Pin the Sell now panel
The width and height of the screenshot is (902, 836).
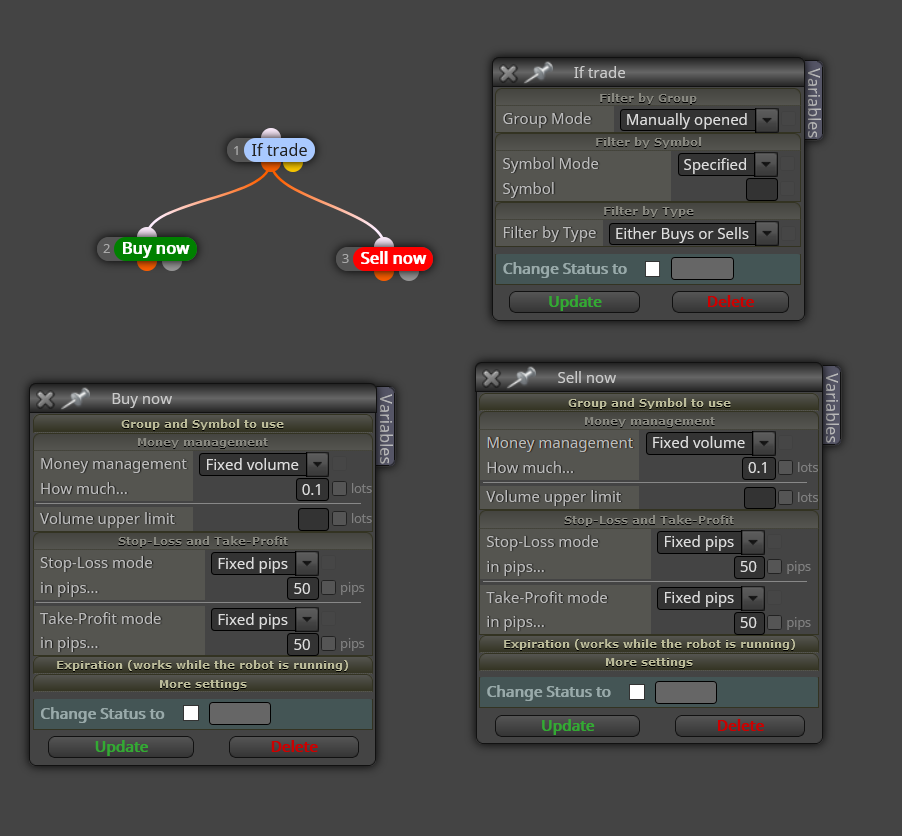click(x=522, y=378)
